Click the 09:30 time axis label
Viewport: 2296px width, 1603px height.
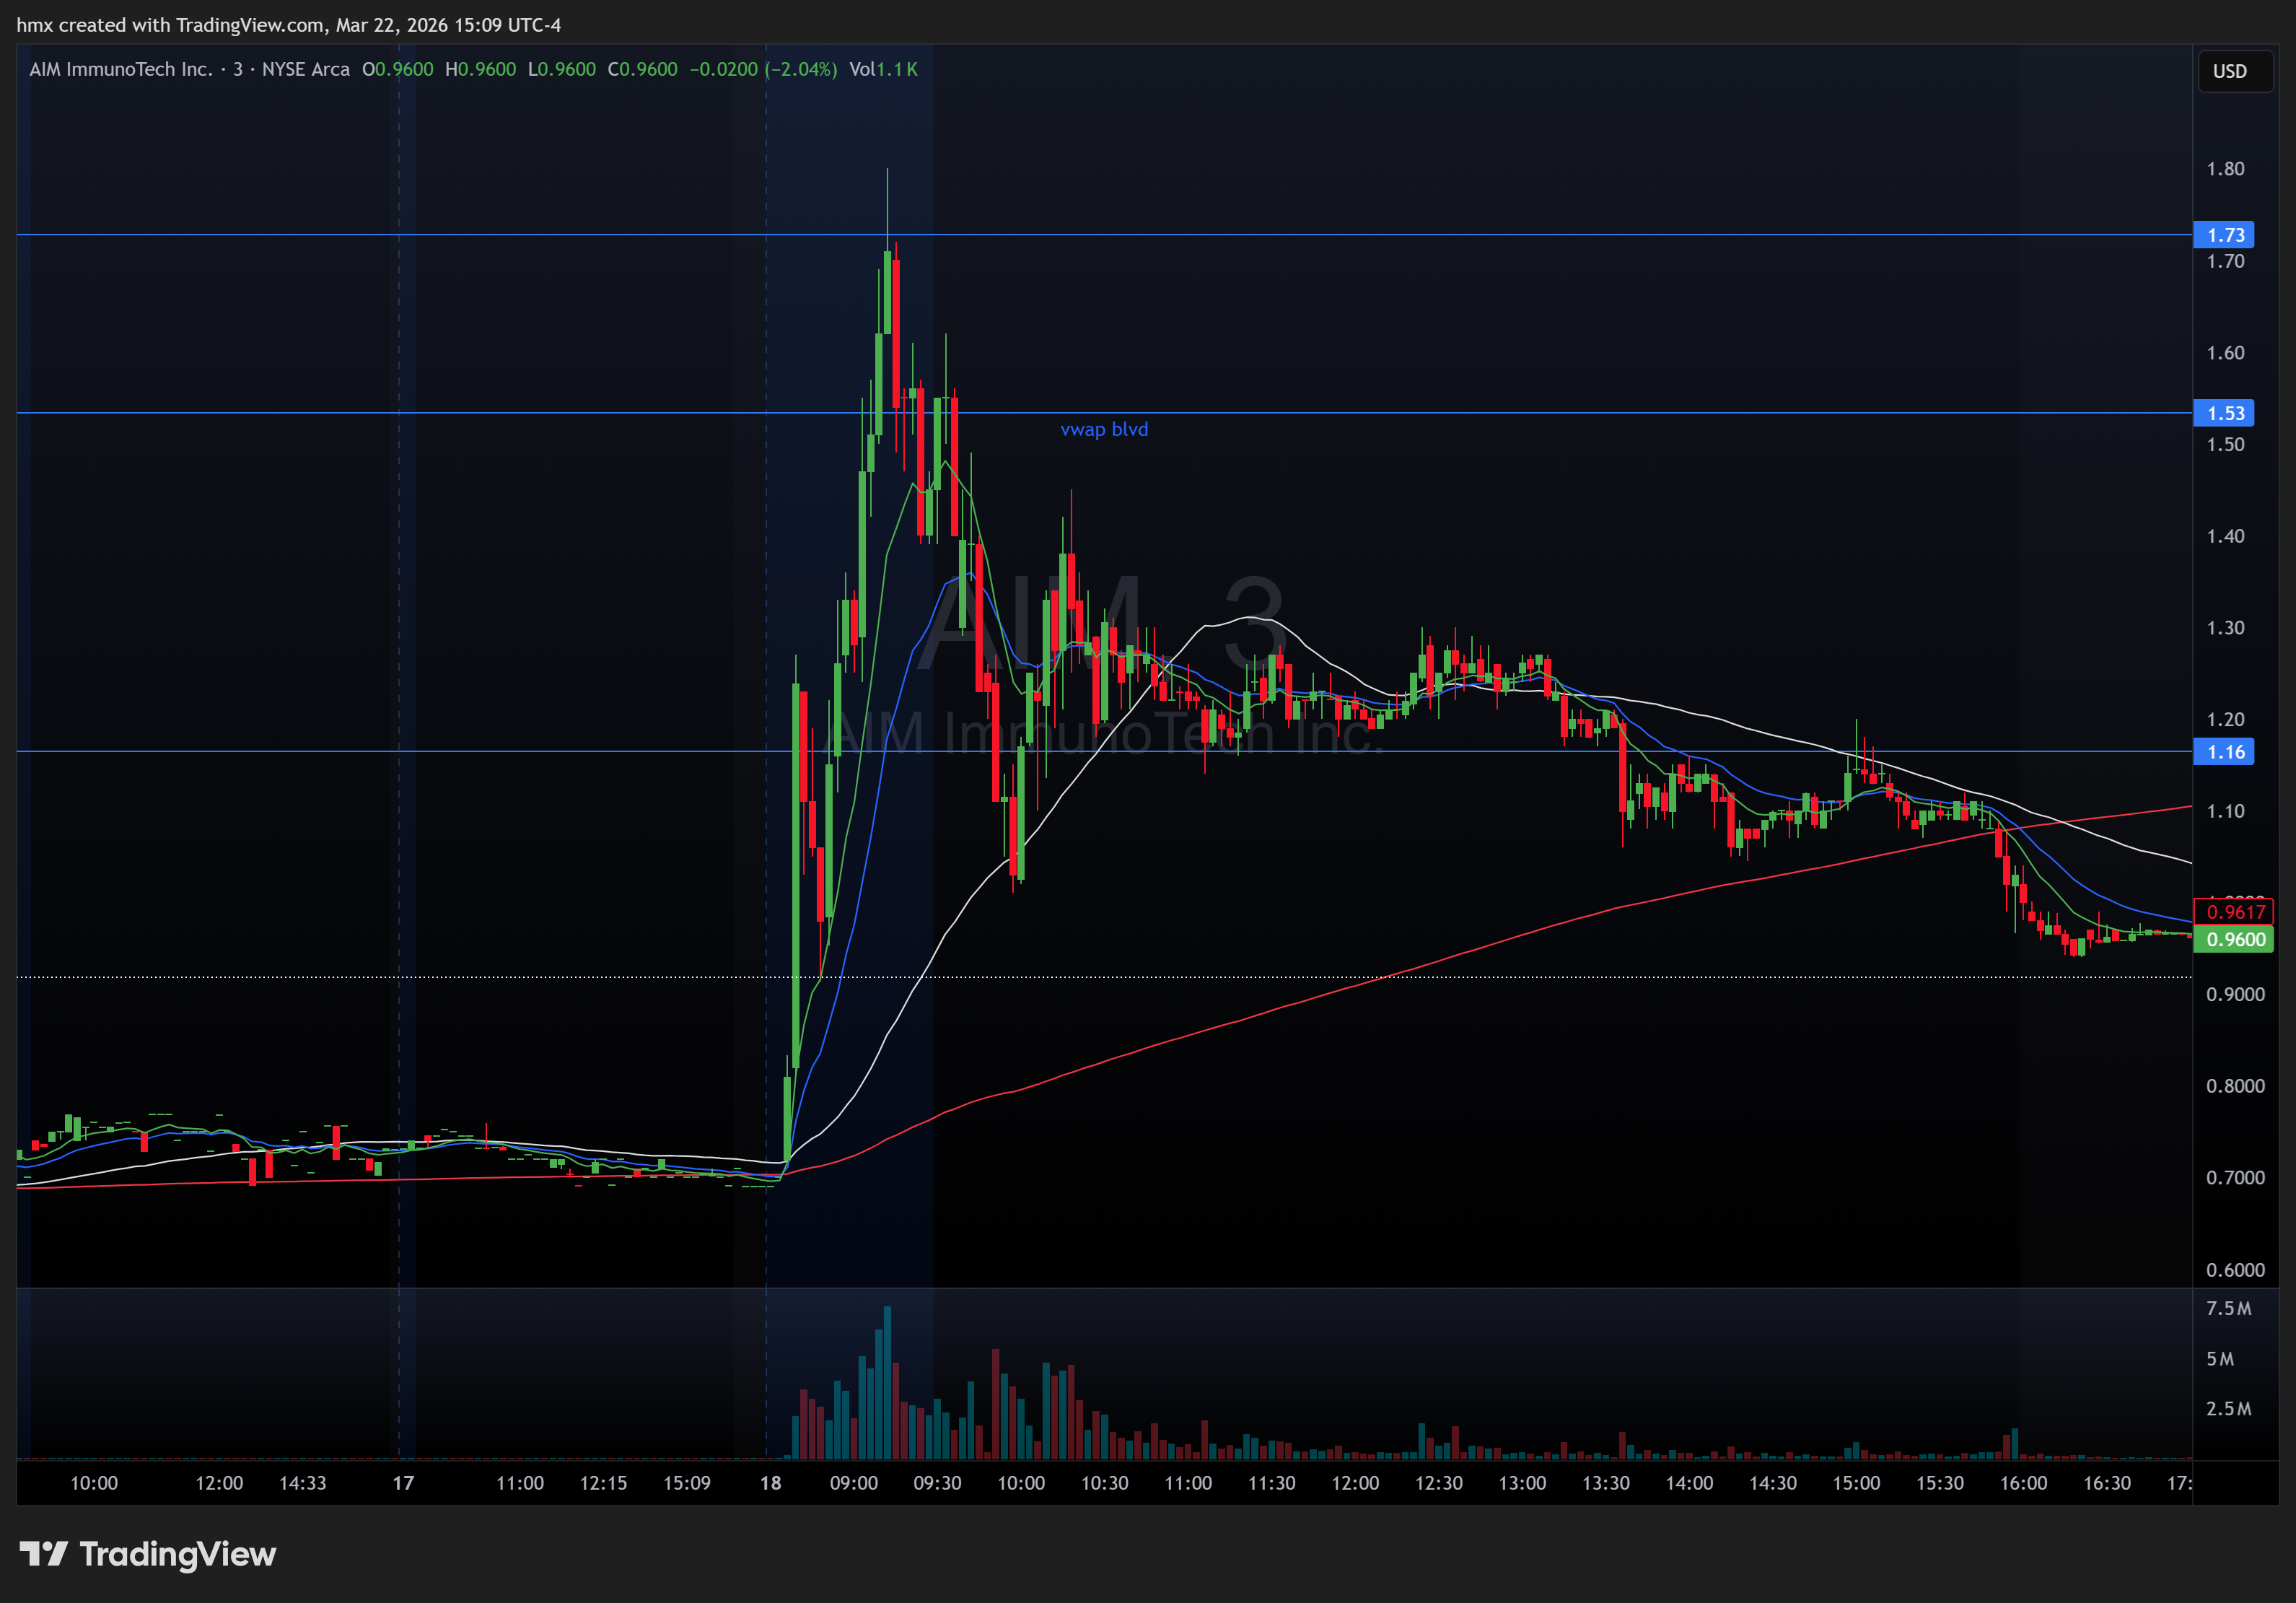coord(937,1483)
